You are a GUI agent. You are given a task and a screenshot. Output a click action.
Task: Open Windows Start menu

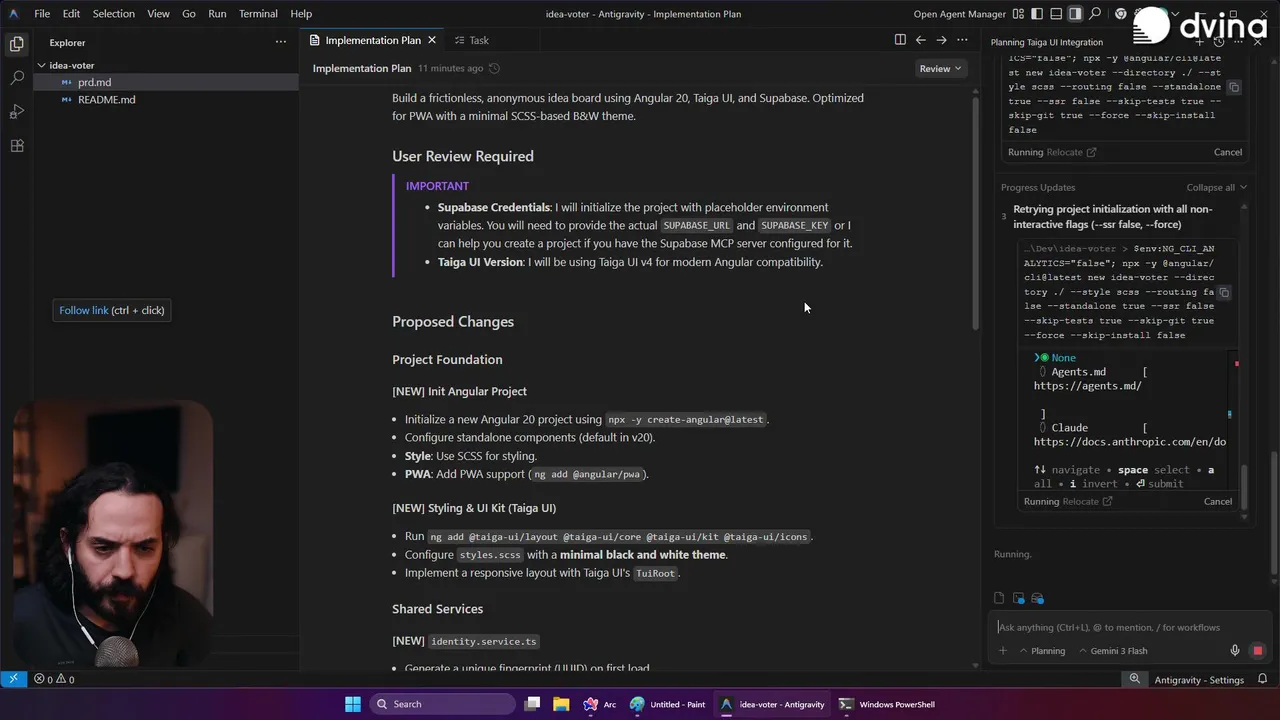352,704
